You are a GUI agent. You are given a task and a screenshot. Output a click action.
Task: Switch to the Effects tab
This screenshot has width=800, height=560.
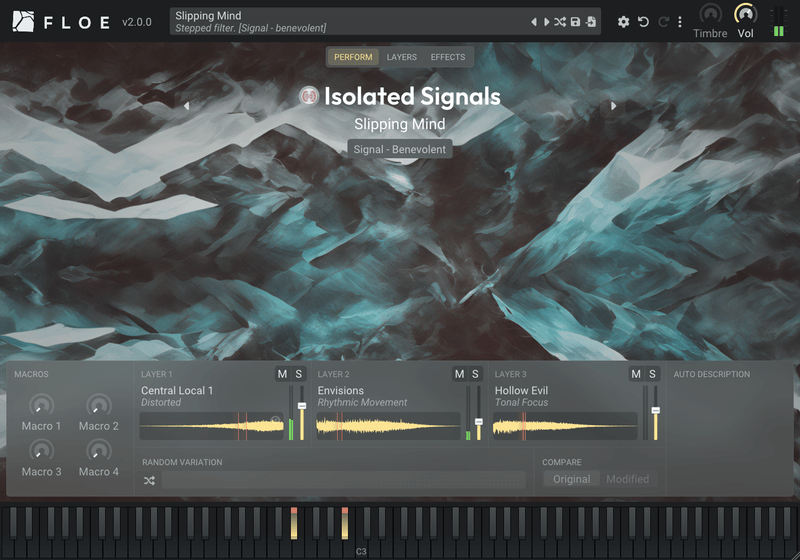(448, 57)
